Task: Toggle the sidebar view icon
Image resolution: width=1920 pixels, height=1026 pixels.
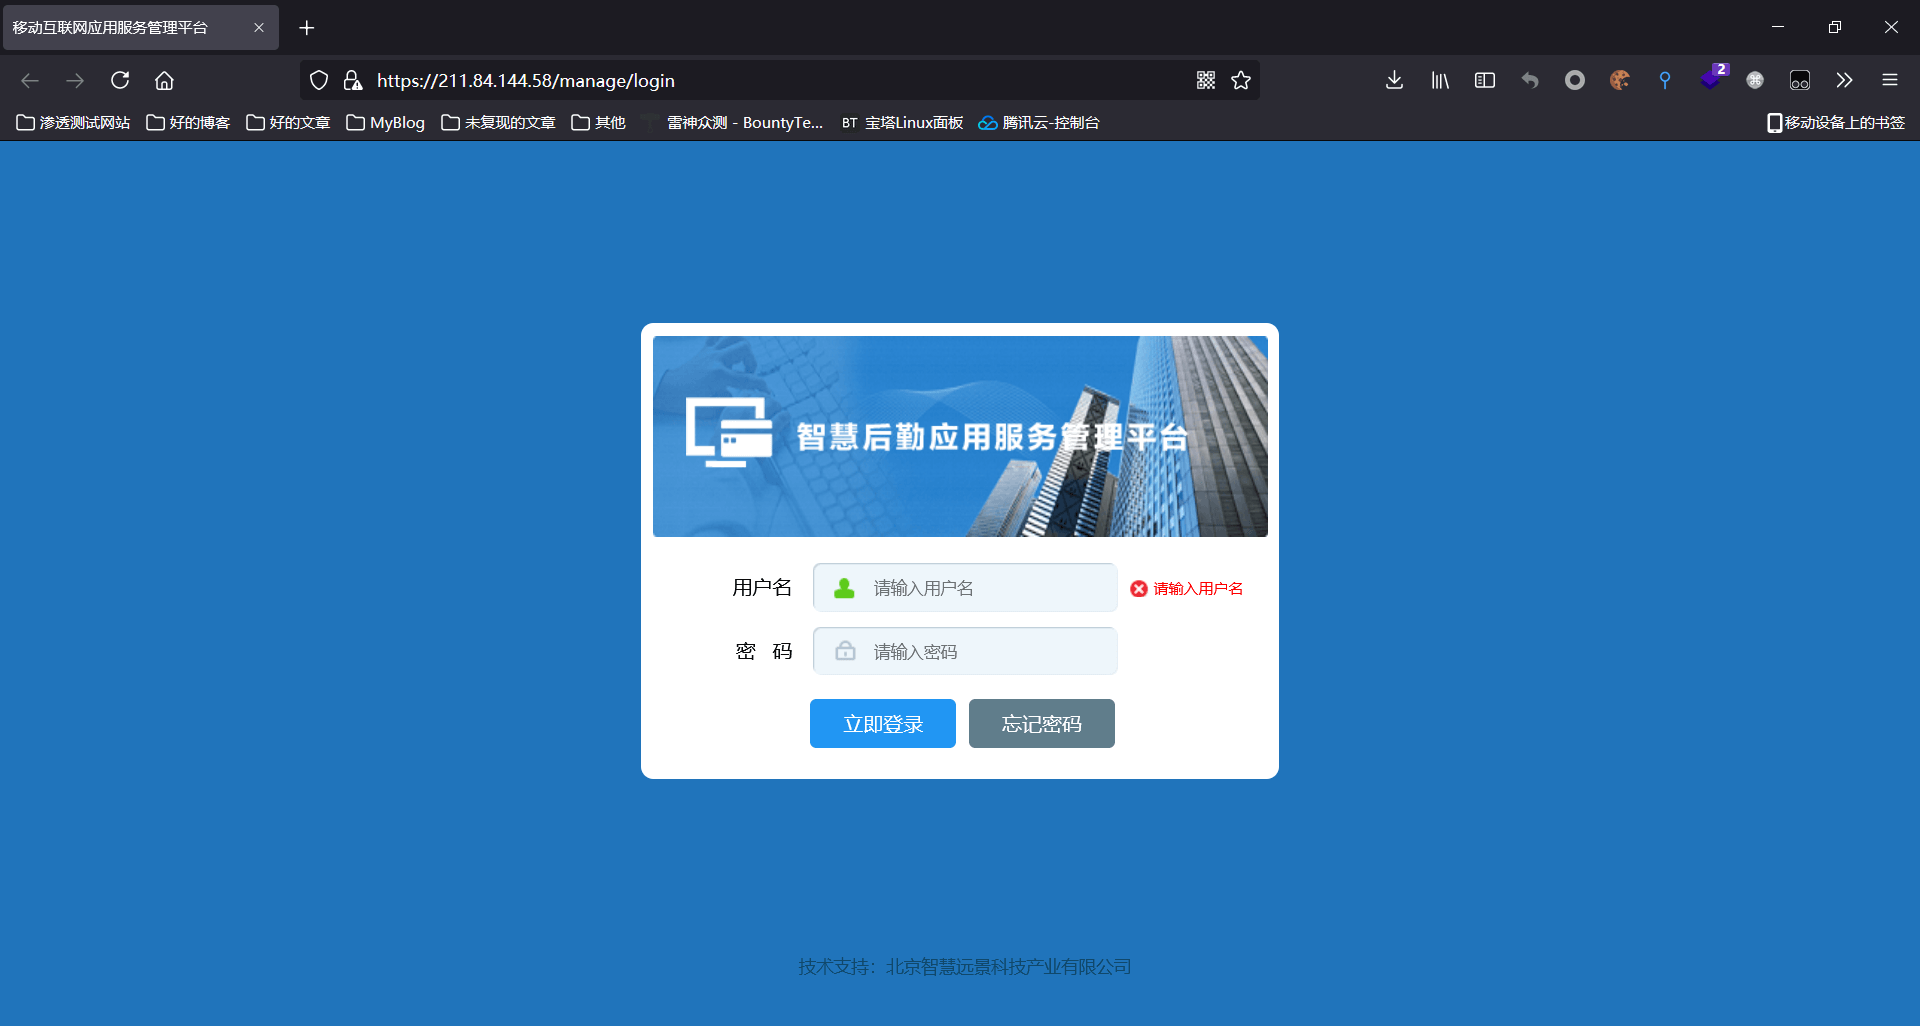Action: click(1485, 80)
